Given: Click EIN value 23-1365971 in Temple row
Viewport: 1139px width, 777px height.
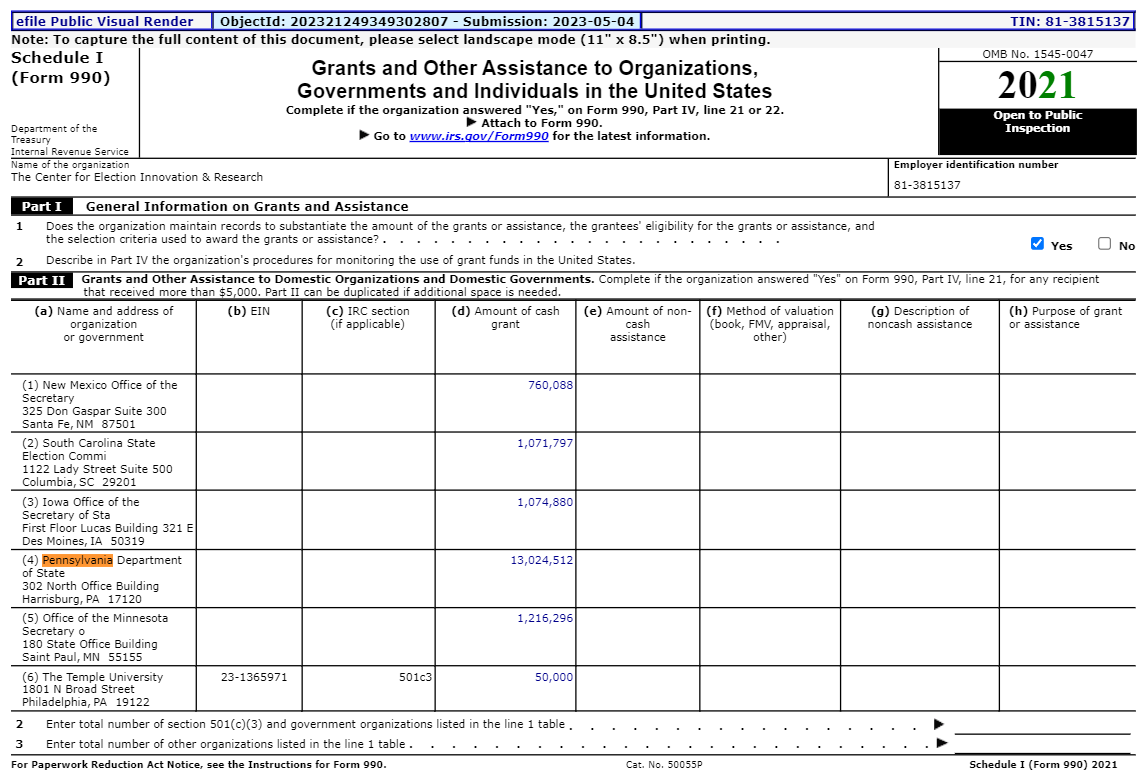Looking at the screenshot, I should pos(254,677).
